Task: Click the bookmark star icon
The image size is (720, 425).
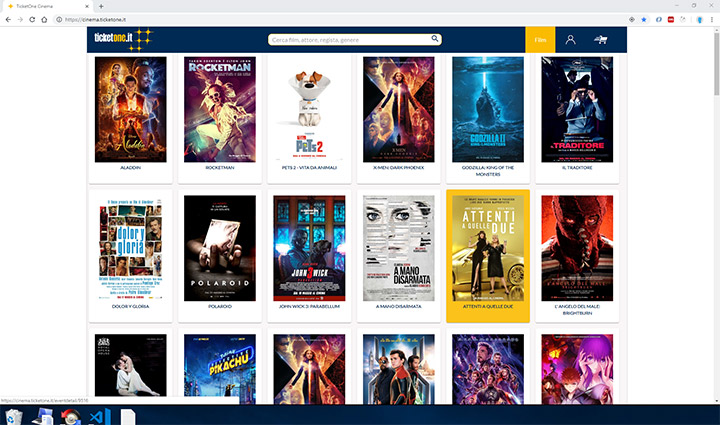Action: click(x=644, y=19)
